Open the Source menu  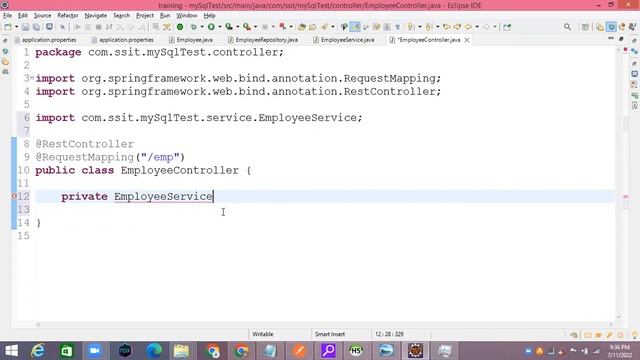click(x=42, y=16)
